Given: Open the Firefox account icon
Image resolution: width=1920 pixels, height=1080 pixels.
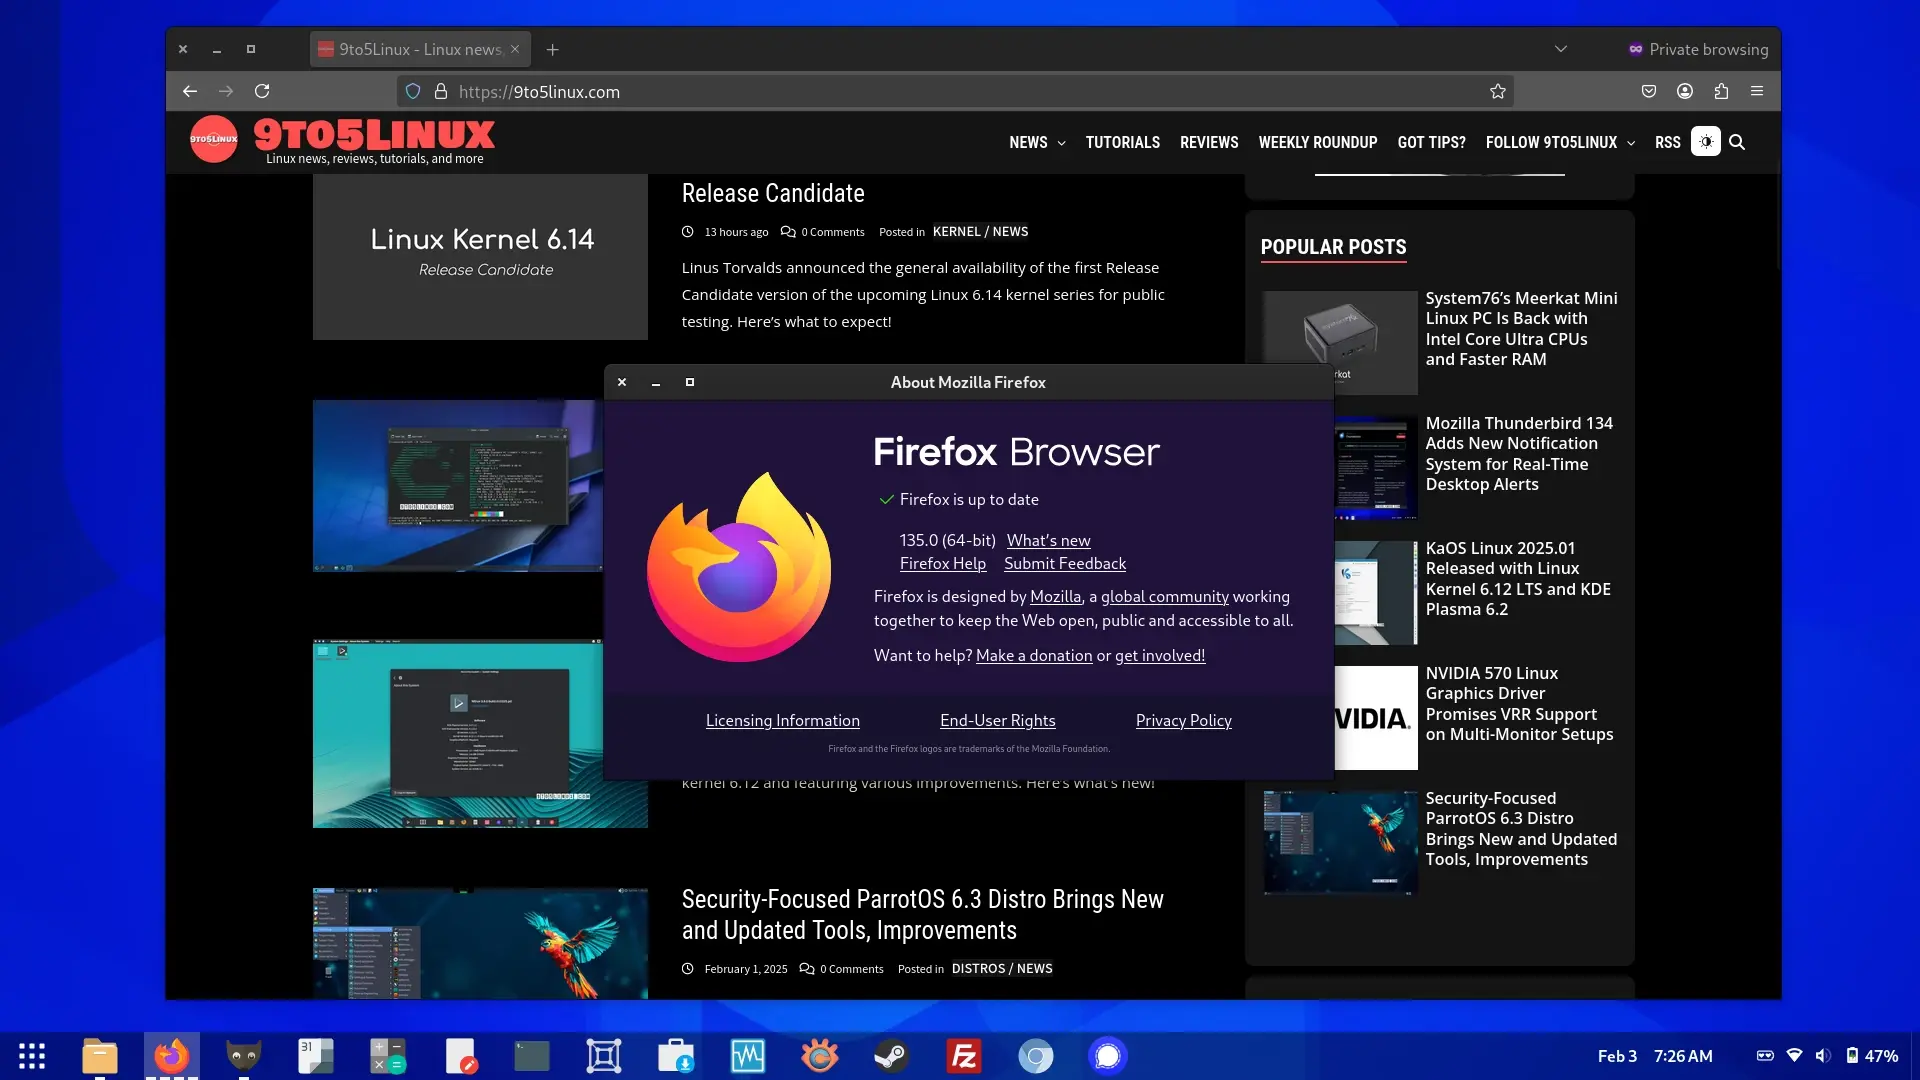Looking at the screenshot, I should pyautogui.click(x=1685, y=91).
